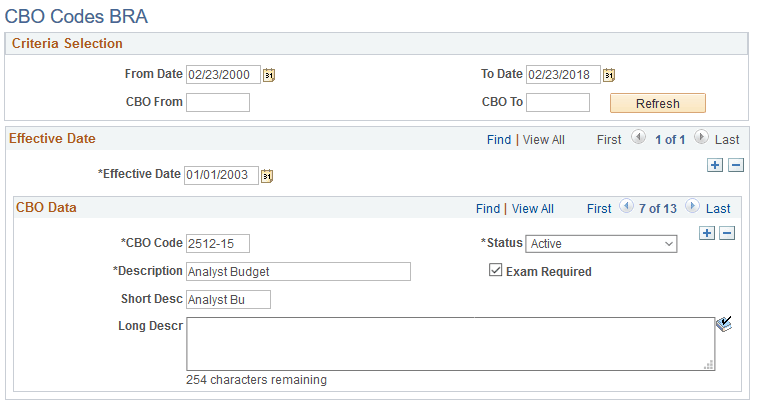Show previous CBO Data row arrow
Screen dimensions: 758x407
click(x=626, y=206)
